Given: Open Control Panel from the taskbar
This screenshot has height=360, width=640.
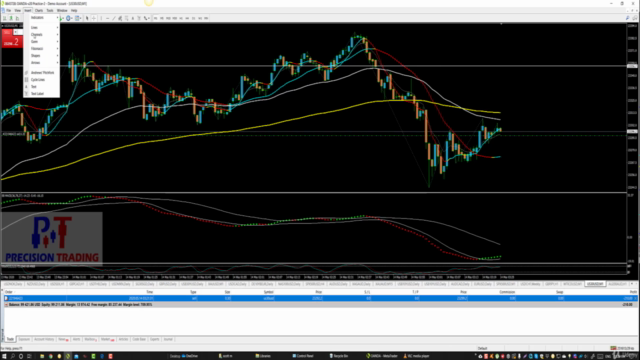Looking at the screenshot, I should pyautogui.click(x=303, y=356).
